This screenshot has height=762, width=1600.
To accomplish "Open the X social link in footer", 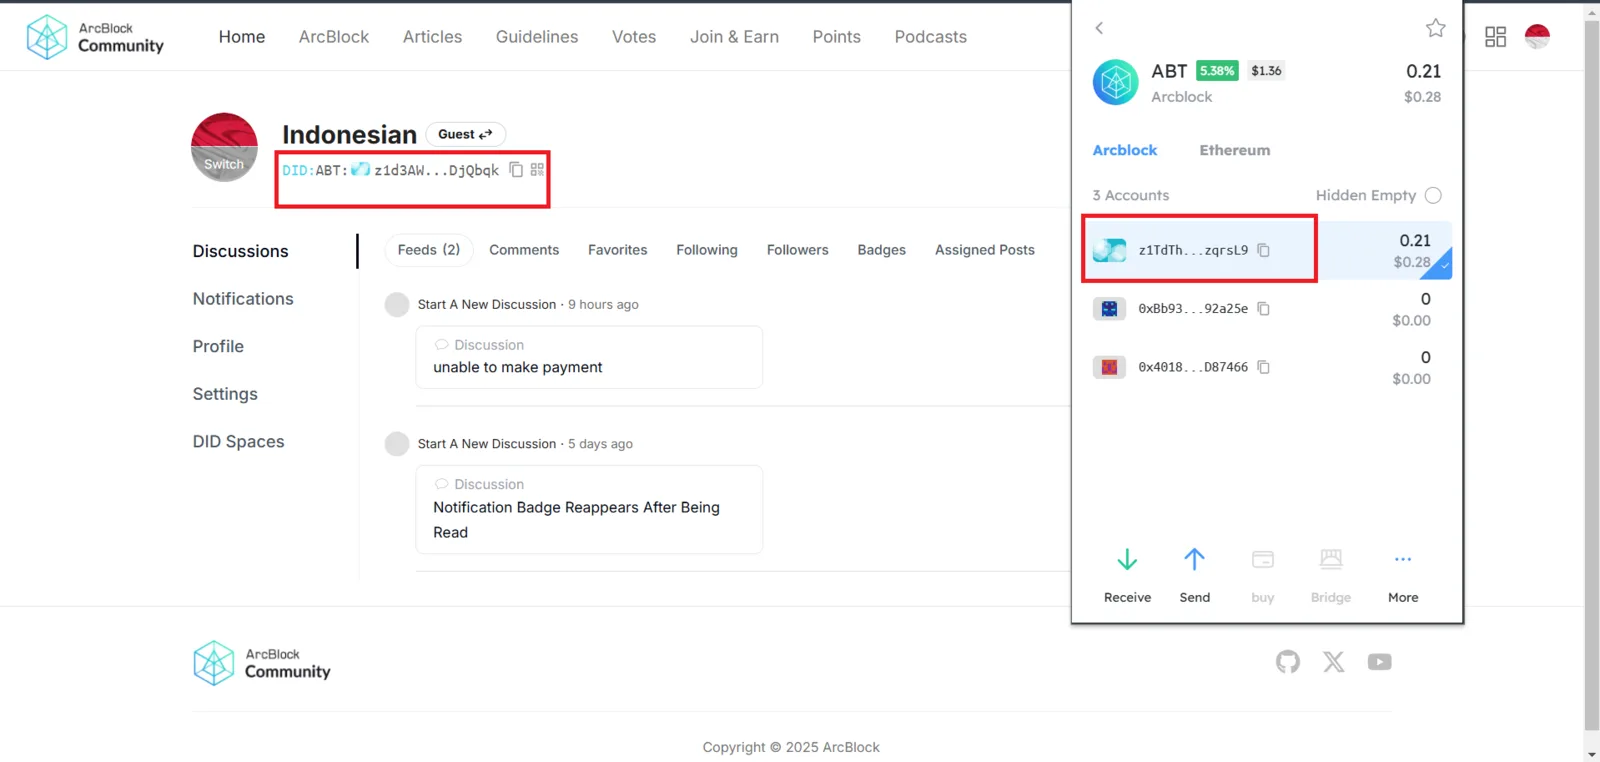I will coord(1334,662).
